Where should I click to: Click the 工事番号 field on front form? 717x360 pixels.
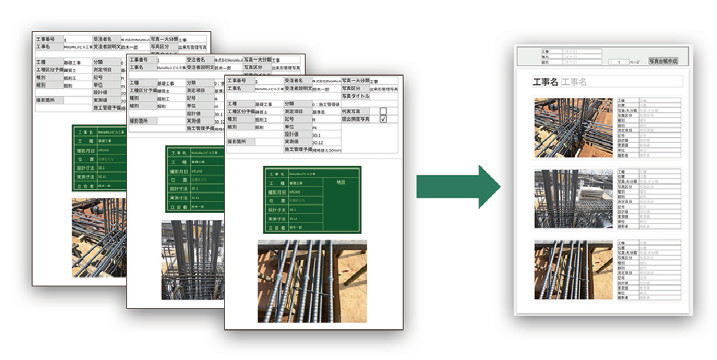269,81
